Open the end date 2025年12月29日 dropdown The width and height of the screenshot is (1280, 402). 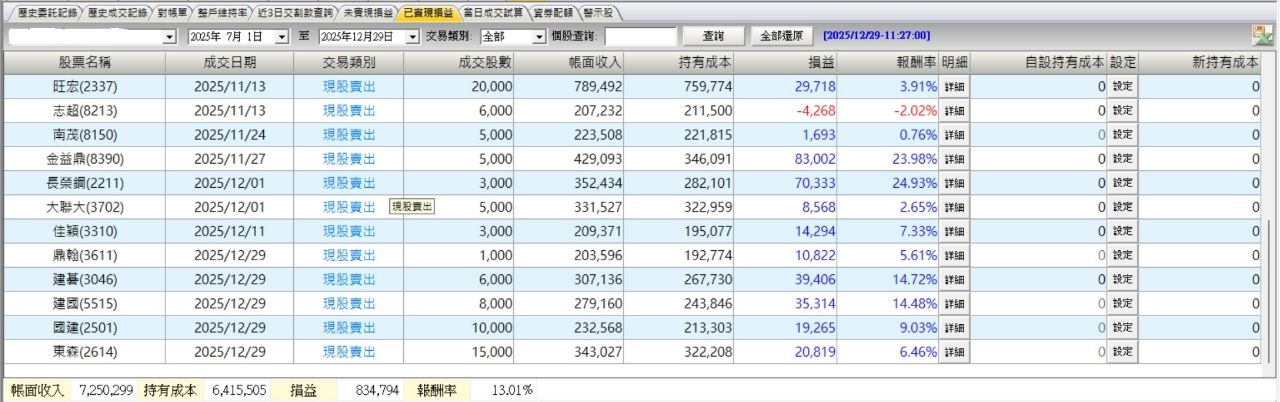(x=413, y=37)
